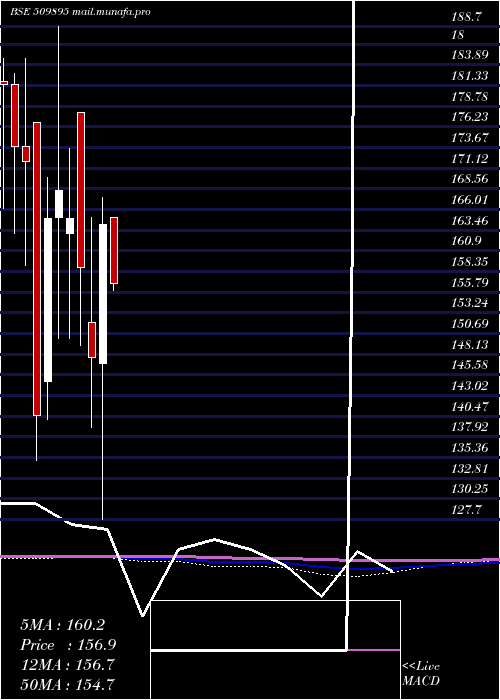Click the 'BSE 509895 mail.munafa.pro' header text

point(80,12)
